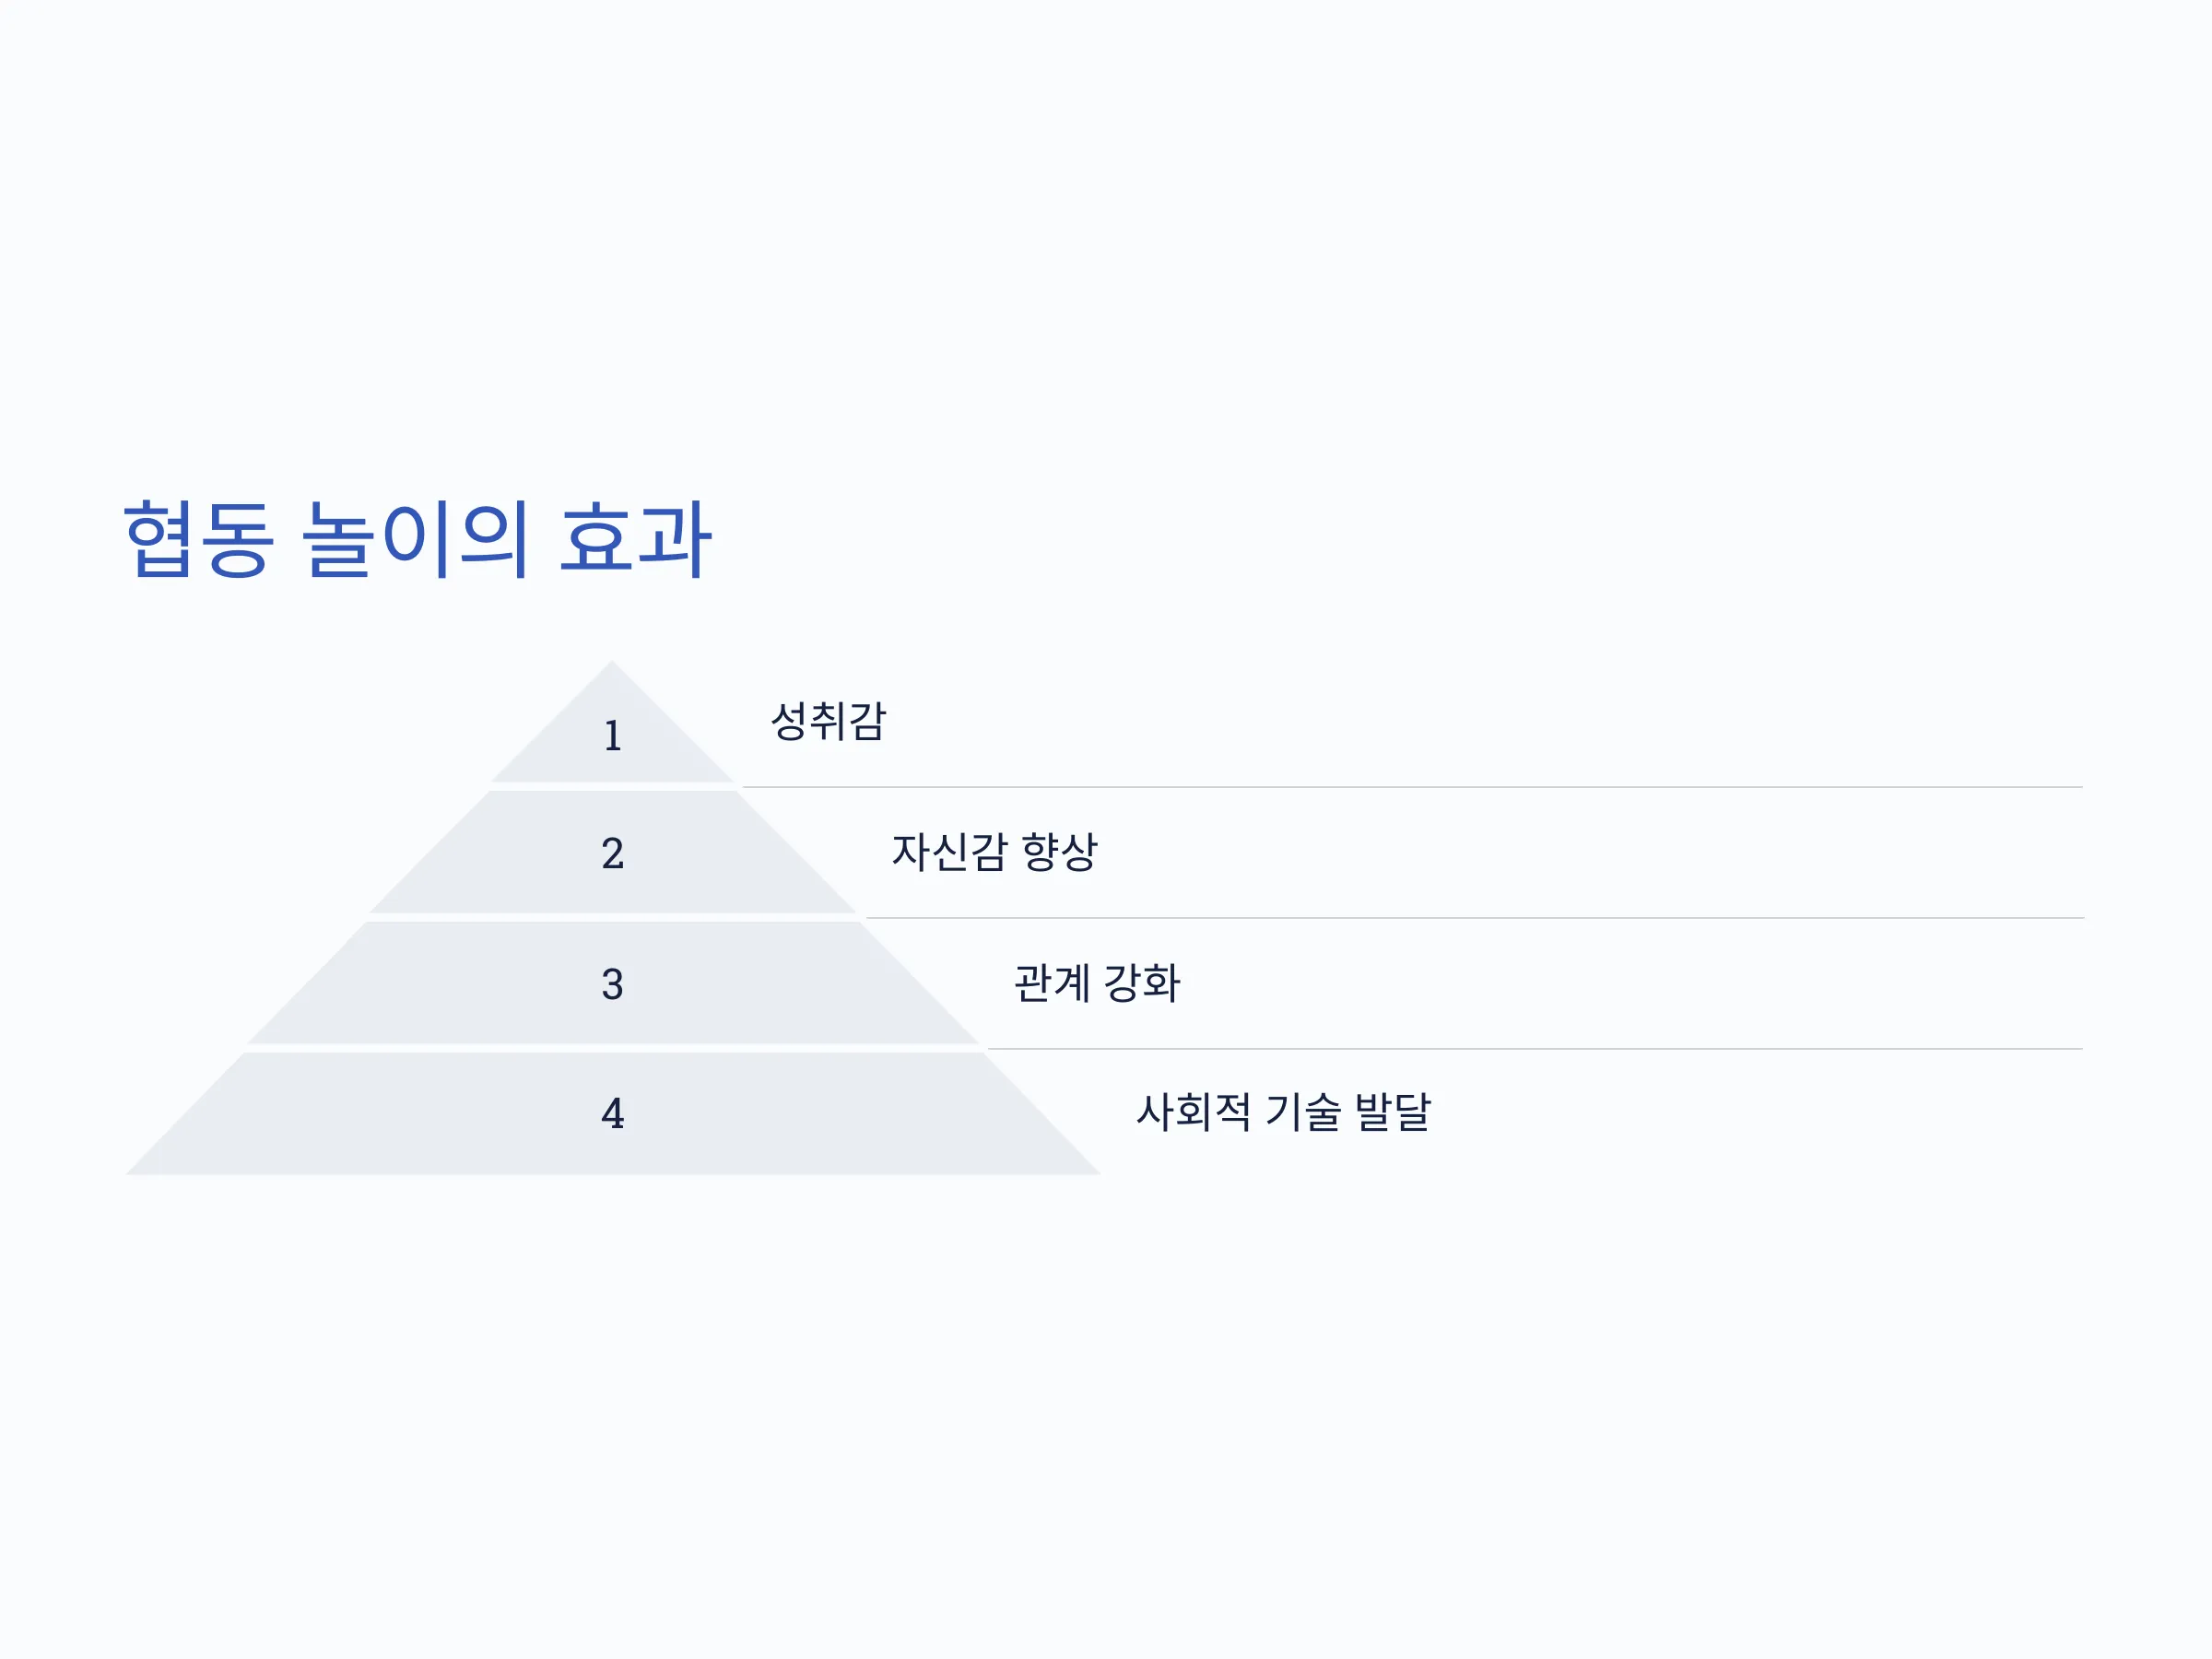This screenshot has height=1659, width=2212.
Task: Select the word 강화 in the third label
Action: click(1142, 983)
